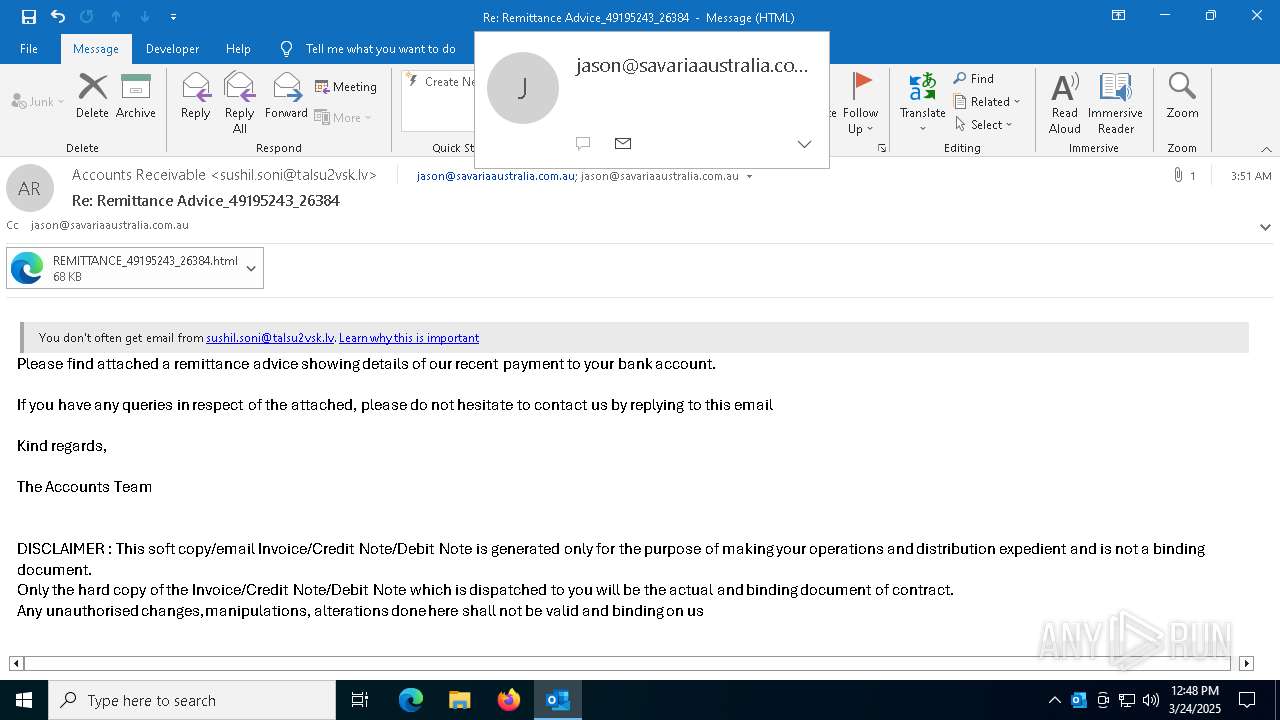Switch to Outlook on the taskbar
Screen dimensions: 1280x720
pyautogui.click(x=558, y=700)
